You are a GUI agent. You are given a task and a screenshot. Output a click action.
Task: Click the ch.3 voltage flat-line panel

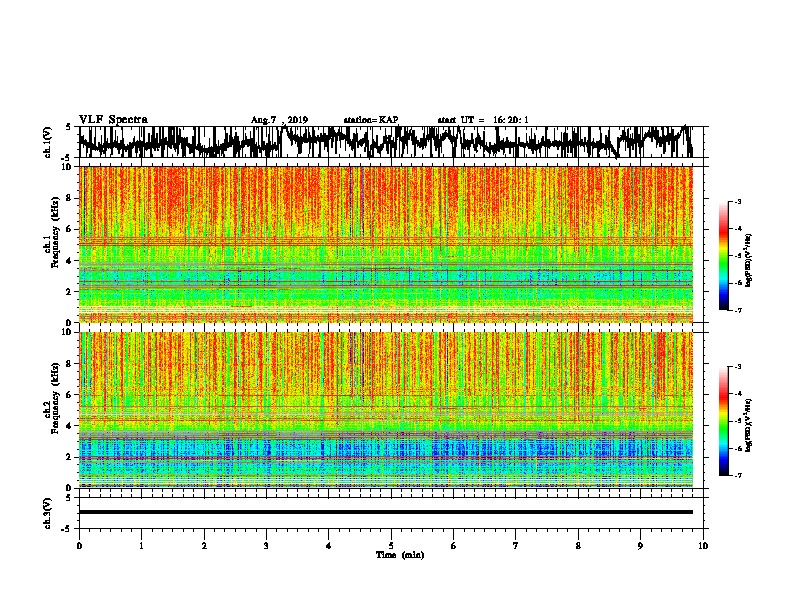(x=390, y=513)
